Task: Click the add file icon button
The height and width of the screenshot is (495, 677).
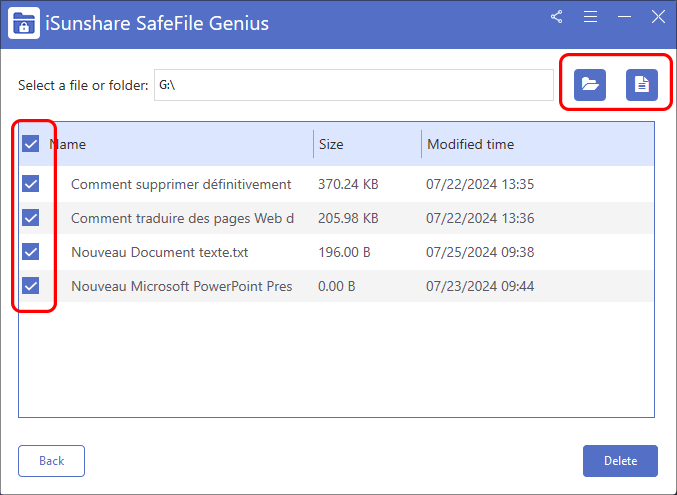Action: point(641,85)
